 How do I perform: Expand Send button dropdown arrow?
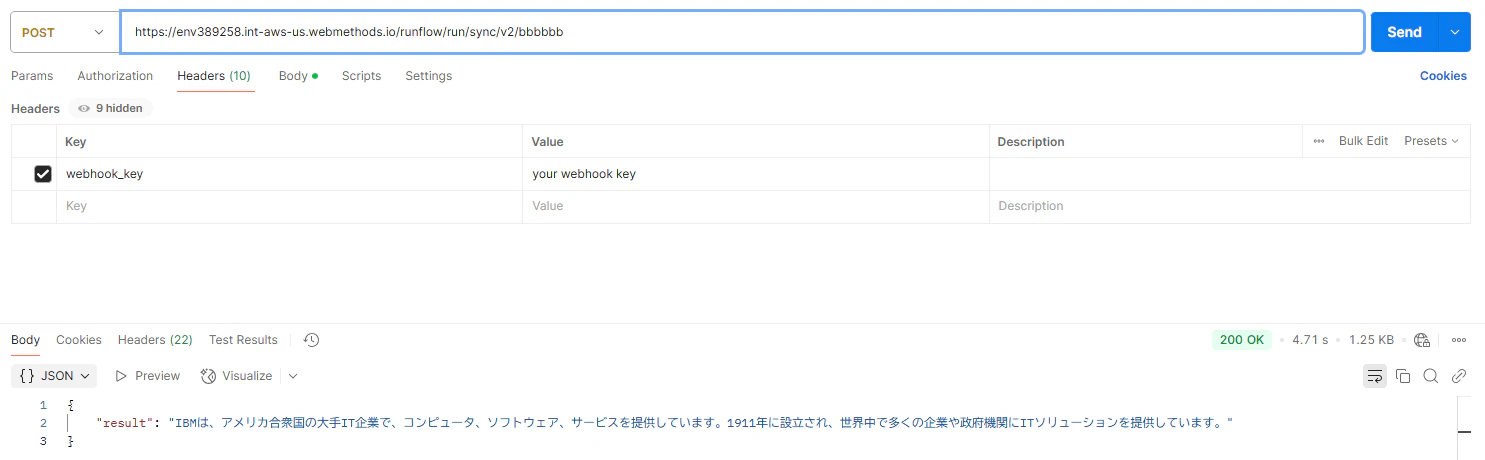[1454, 32]
